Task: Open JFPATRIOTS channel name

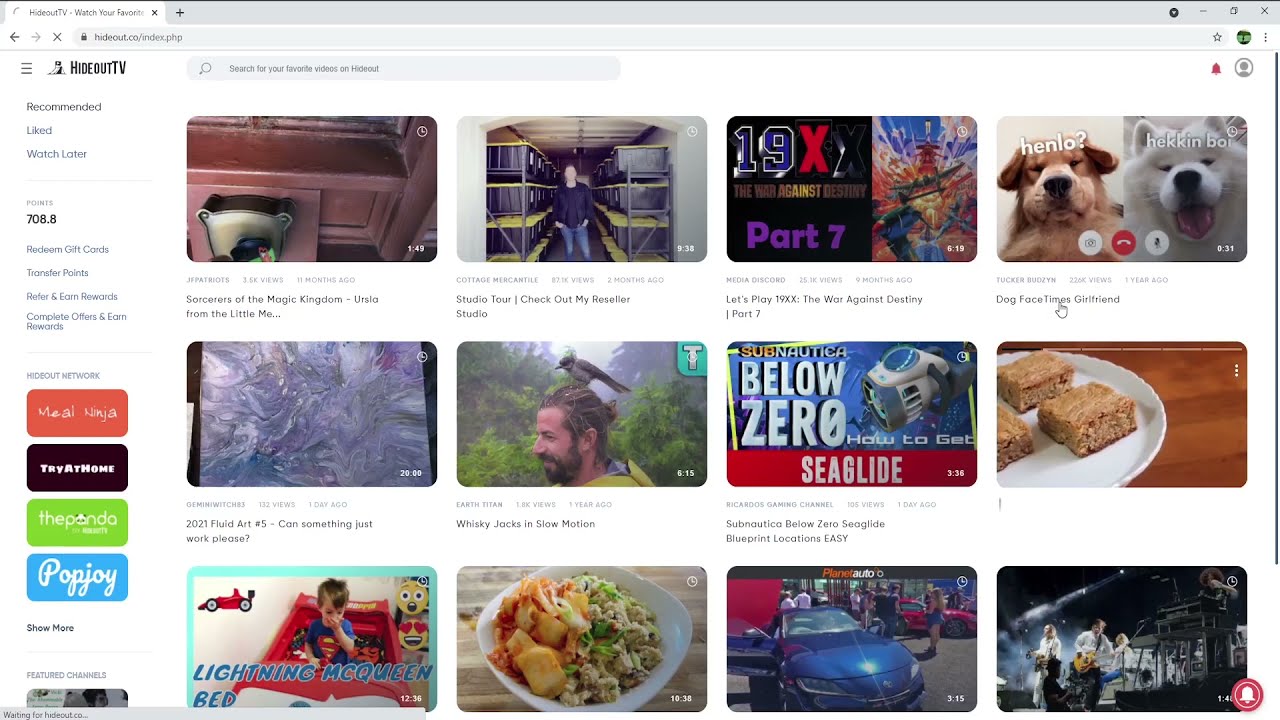Action: pyautogui.click(x=207, y=280)
